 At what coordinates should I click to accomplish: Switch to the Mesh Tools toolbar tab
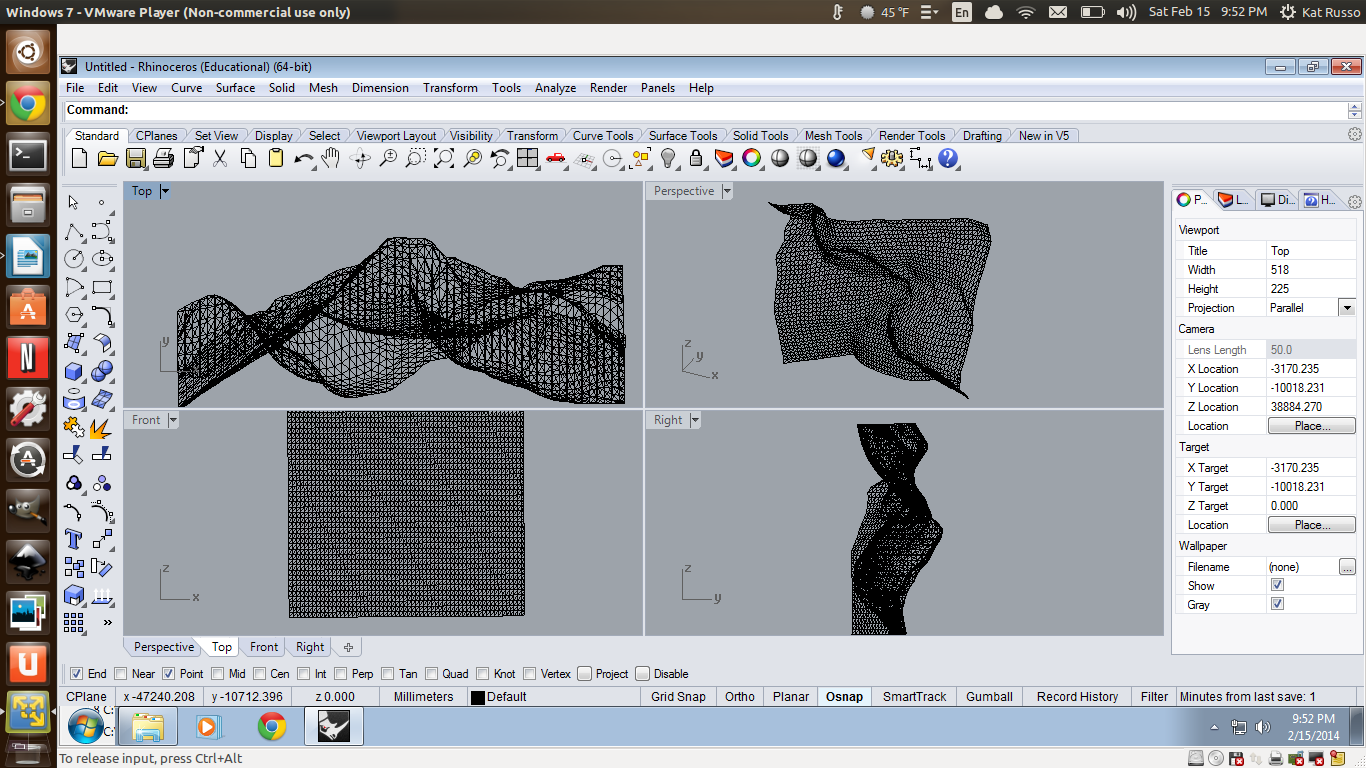(833, 135)
